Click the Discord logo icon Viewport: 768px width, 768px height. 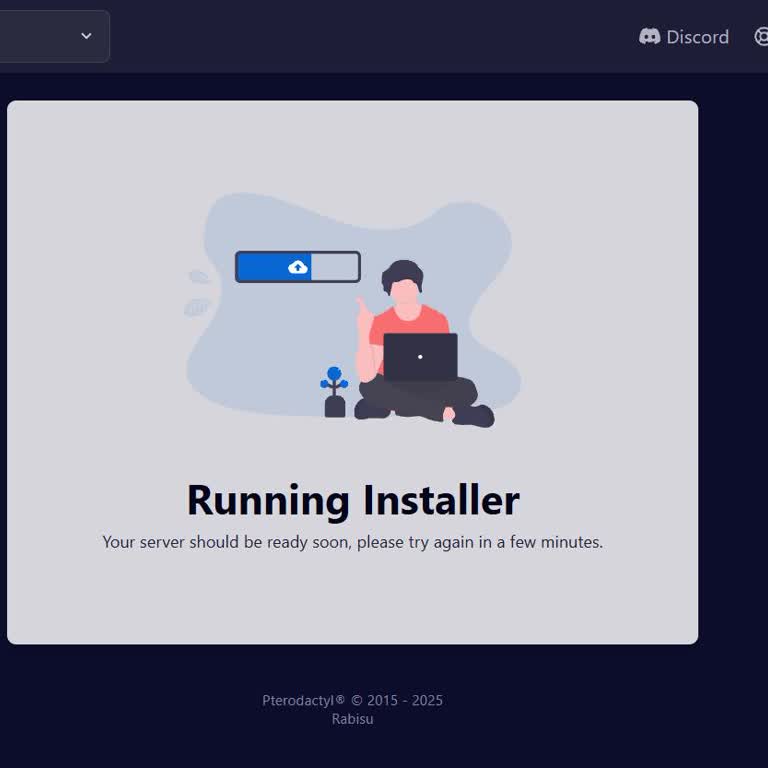coord(650,37)
